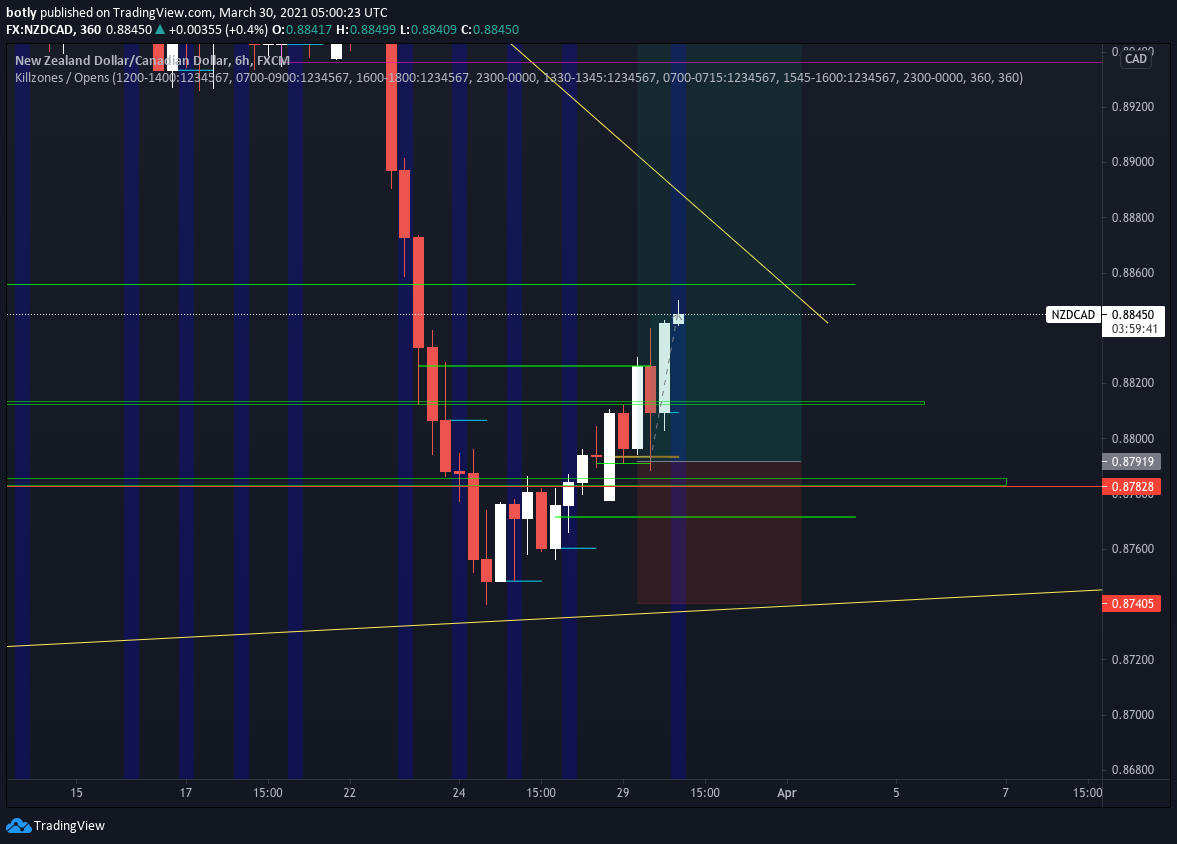Click the CAD currency badge on price axis
This screenshot has width=1177, height=844.
1136,59
